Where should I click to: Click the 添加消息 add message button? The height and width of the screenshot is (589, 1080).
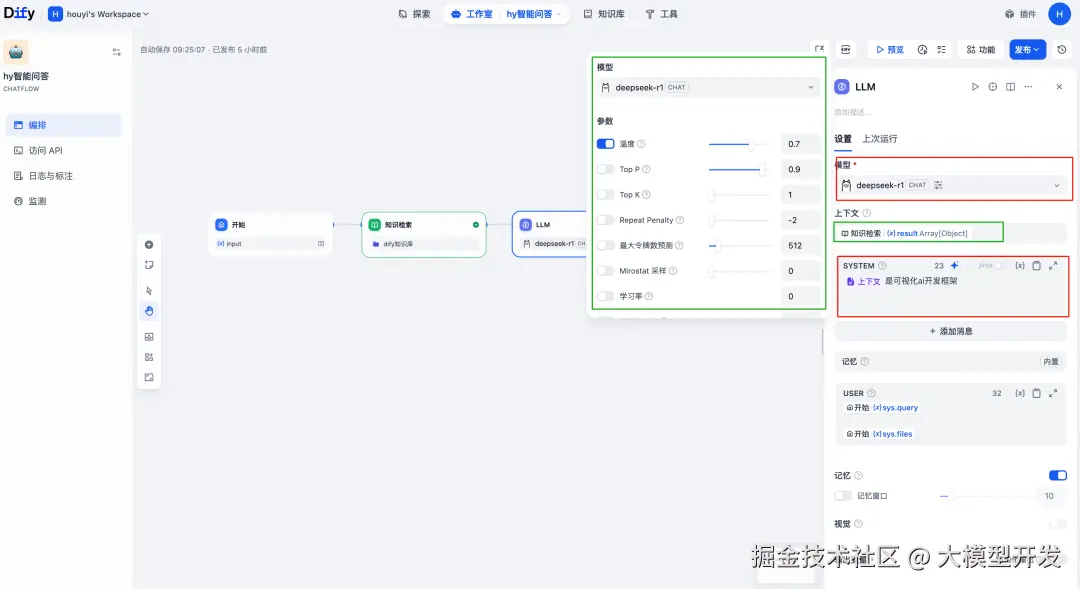[951, 331]
